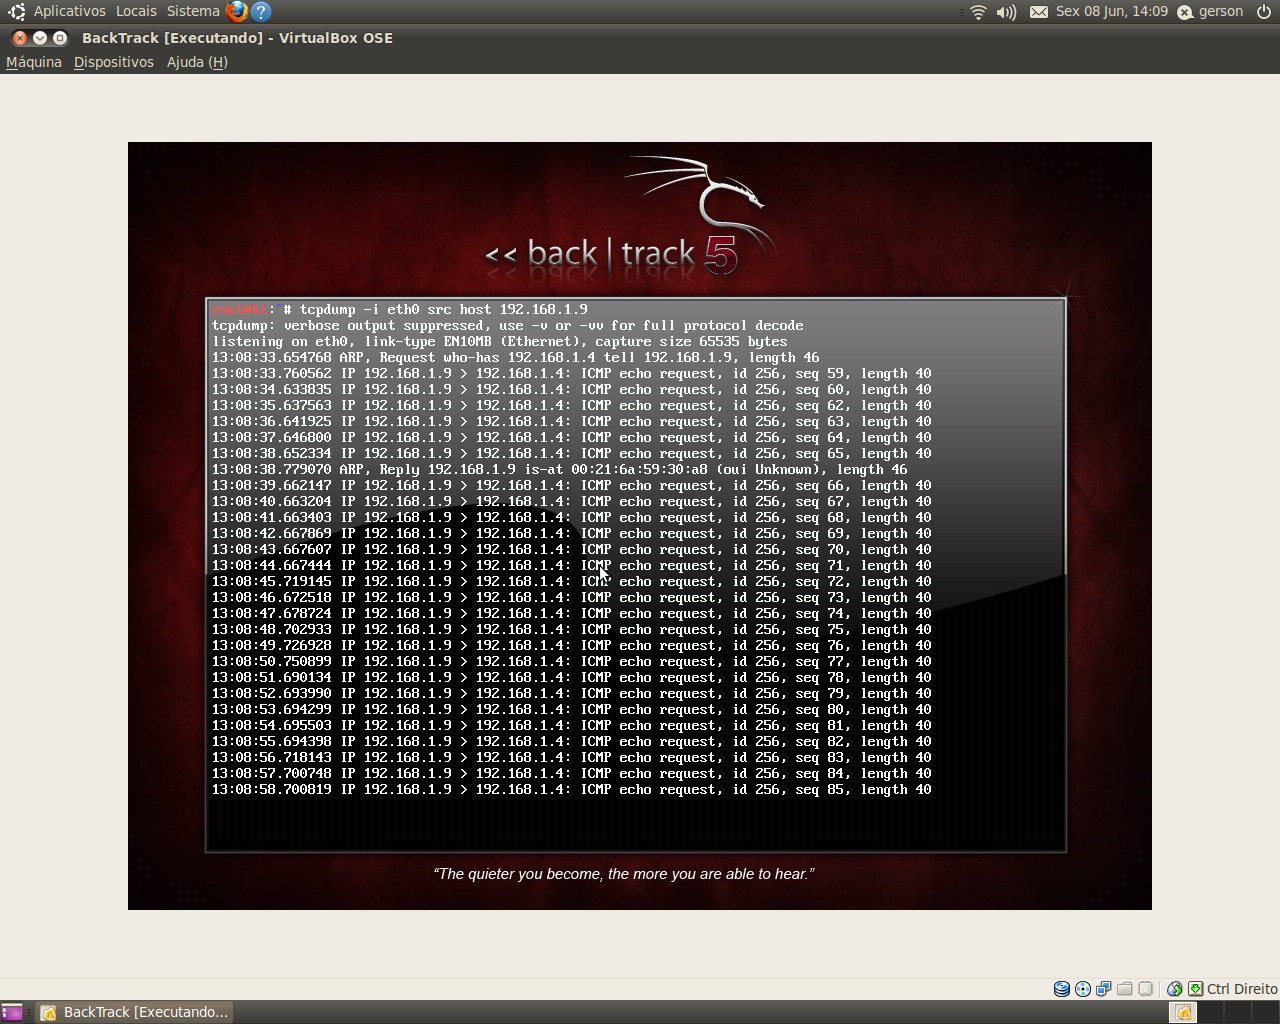Click the 'listening on eth0' output line
The image size is (1280, 1024).
499,342
